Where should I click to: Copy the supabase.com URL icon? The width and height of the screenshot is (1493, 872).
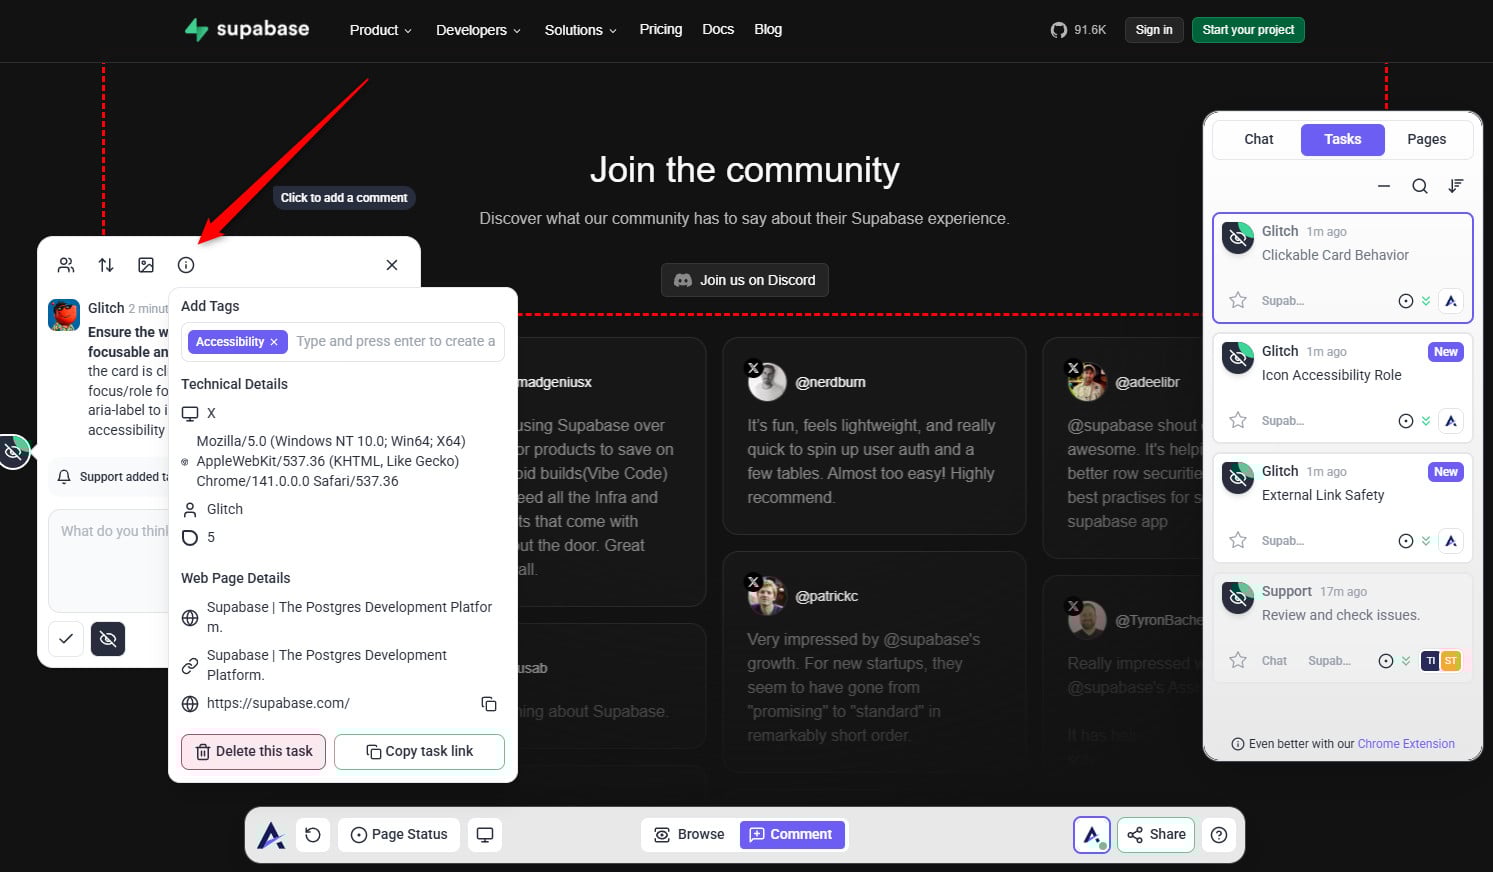(x=489, y=704)
